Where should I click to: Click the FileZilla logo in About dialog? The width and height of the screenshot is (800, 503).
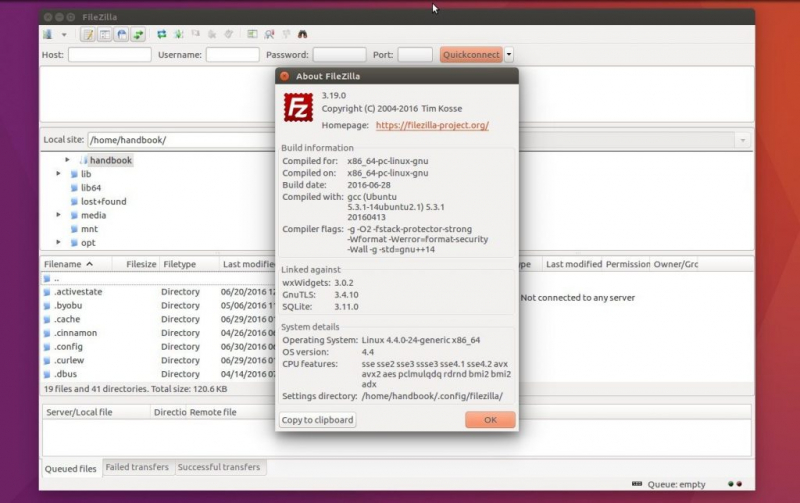pos(298,107)
